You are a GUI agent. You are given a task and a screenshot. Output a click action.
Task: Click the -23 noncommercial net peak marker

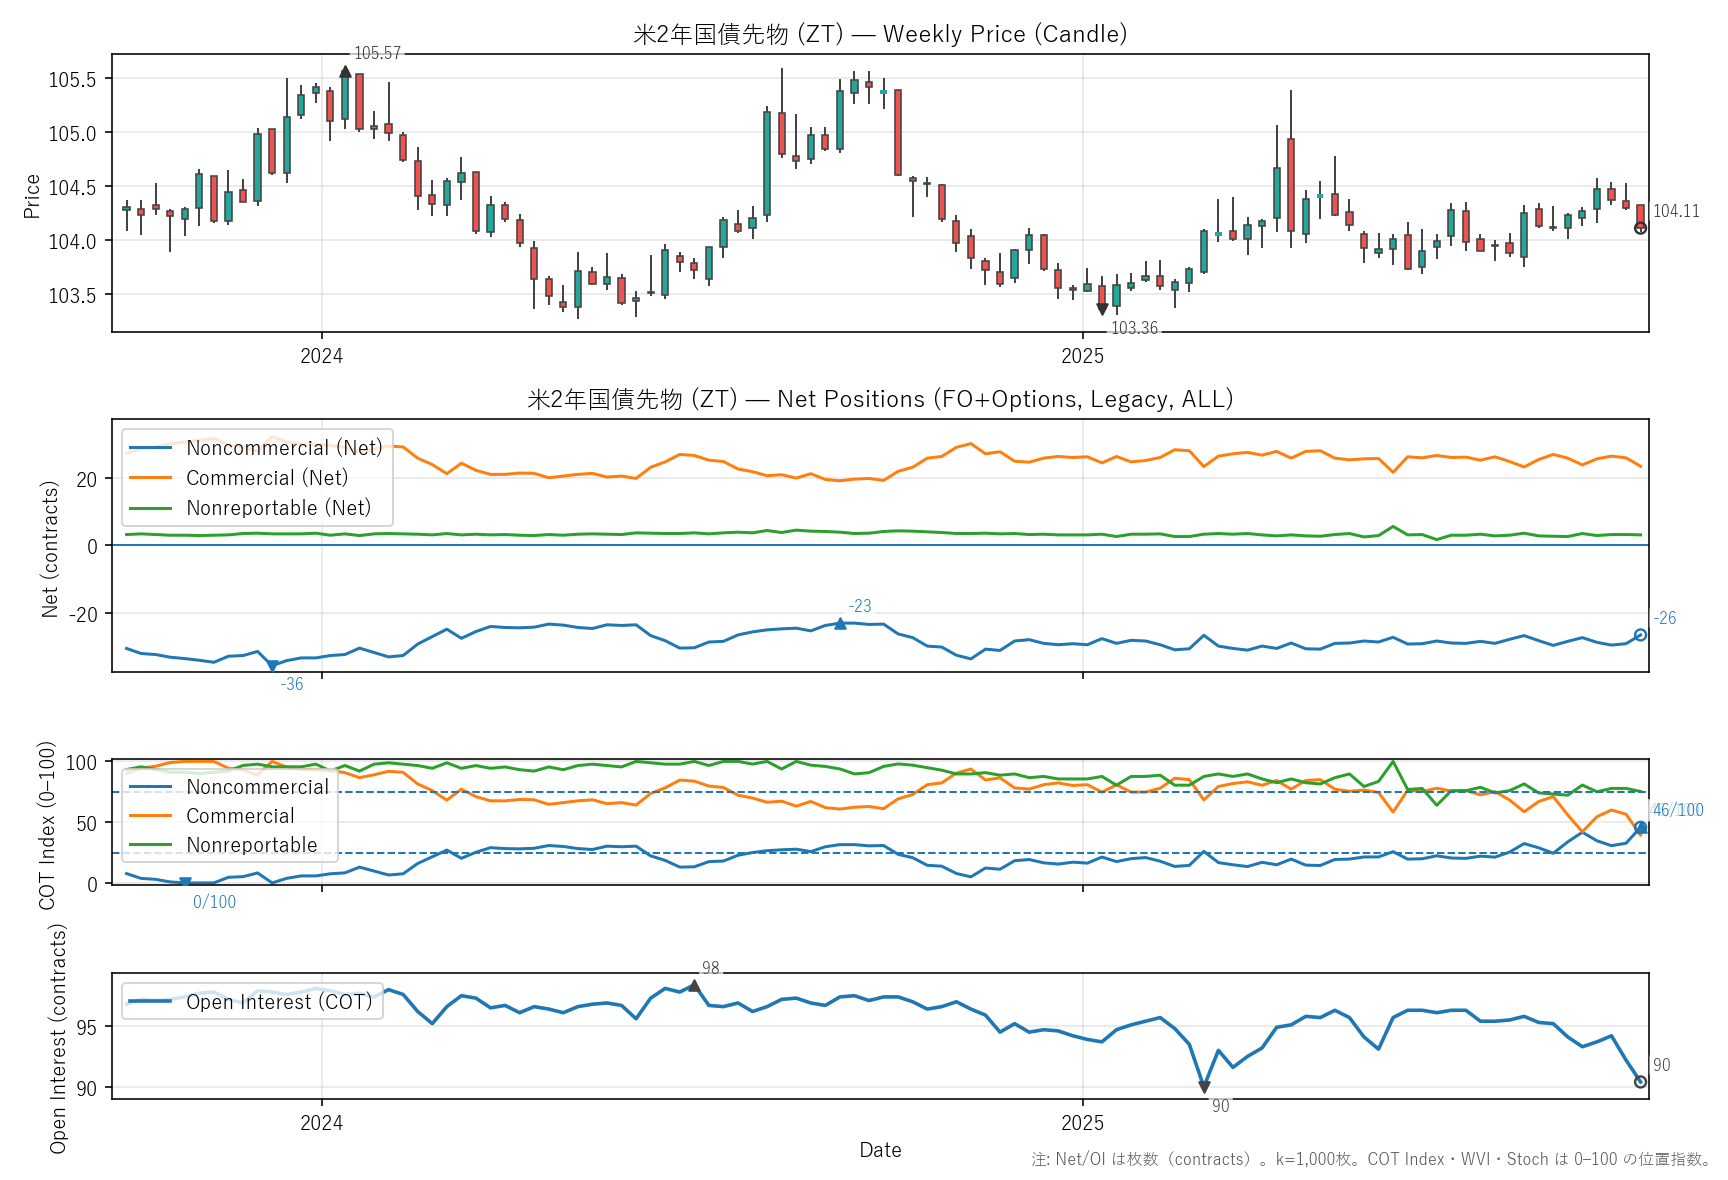(x=840, y=624)
